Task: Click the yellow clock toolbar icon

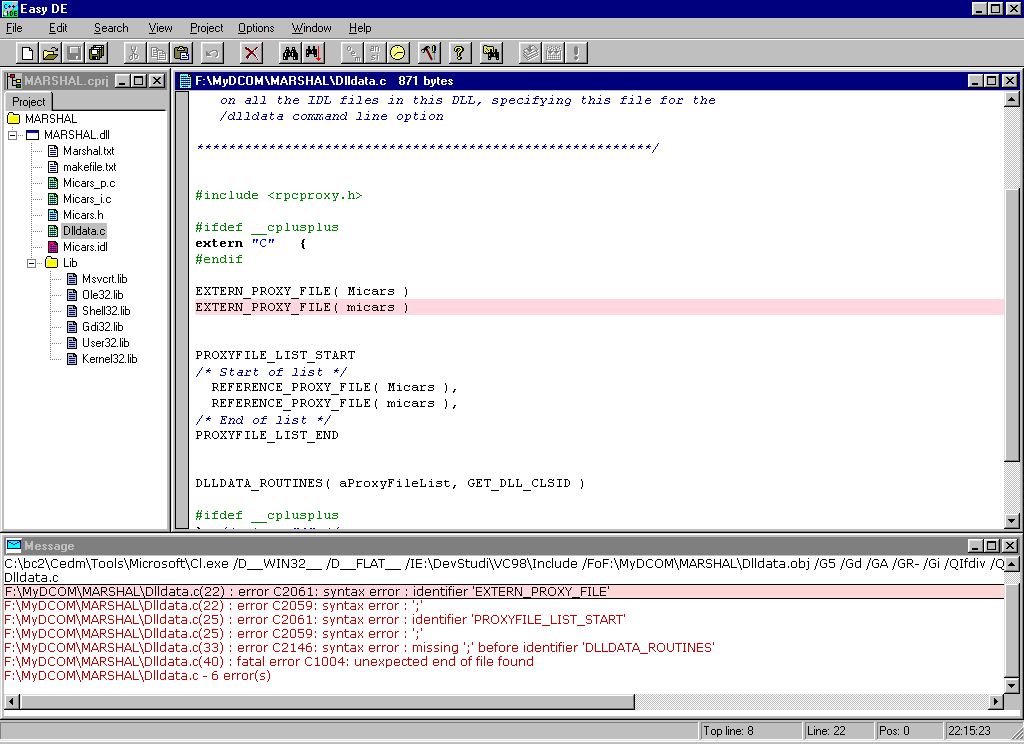Action: click(x=398, y=53)
